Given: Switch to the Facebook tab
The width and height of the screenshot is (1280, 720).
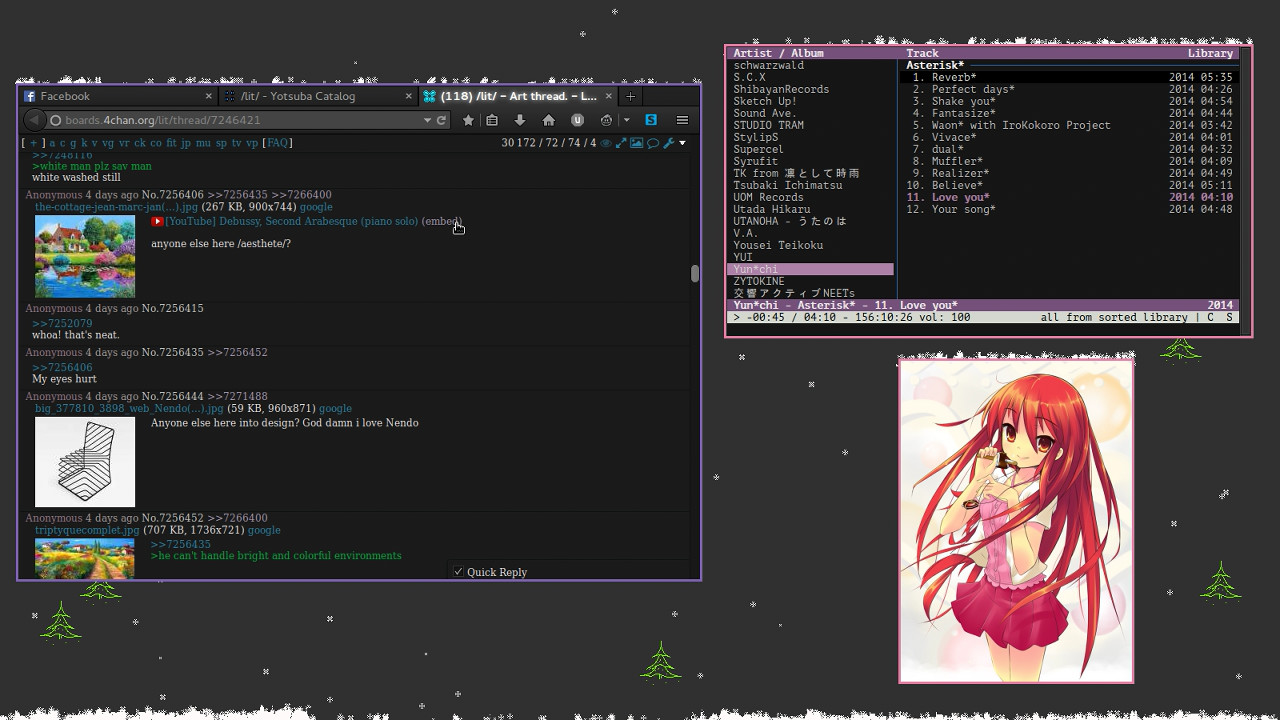Looking at the screenshot, I should pyautogui.click(x=65, y=96).
